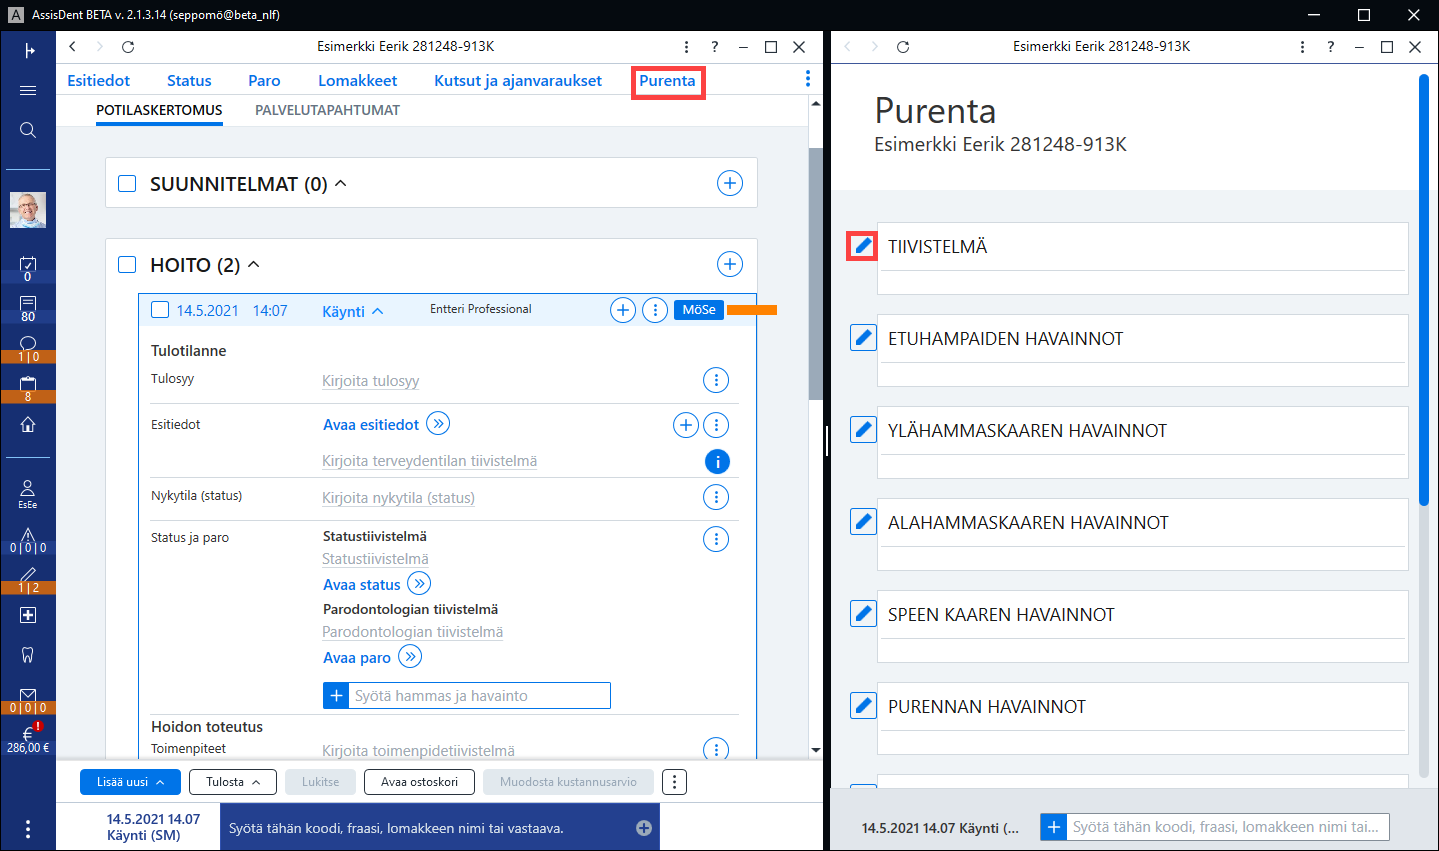
Task: Tick the HOITO checkbox
Action: (x=127, y=264)
